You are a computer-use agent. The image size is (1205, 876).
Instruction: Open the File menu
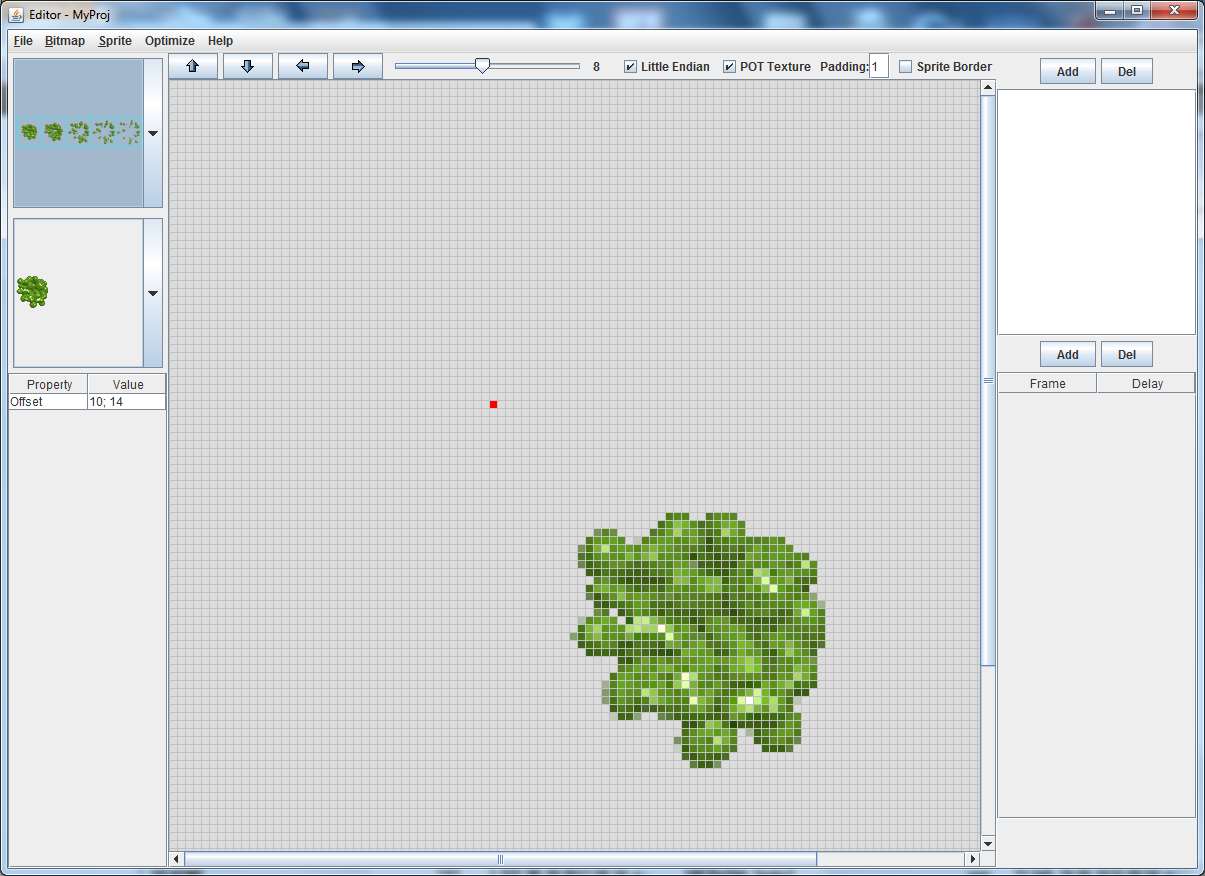point(22,41)
